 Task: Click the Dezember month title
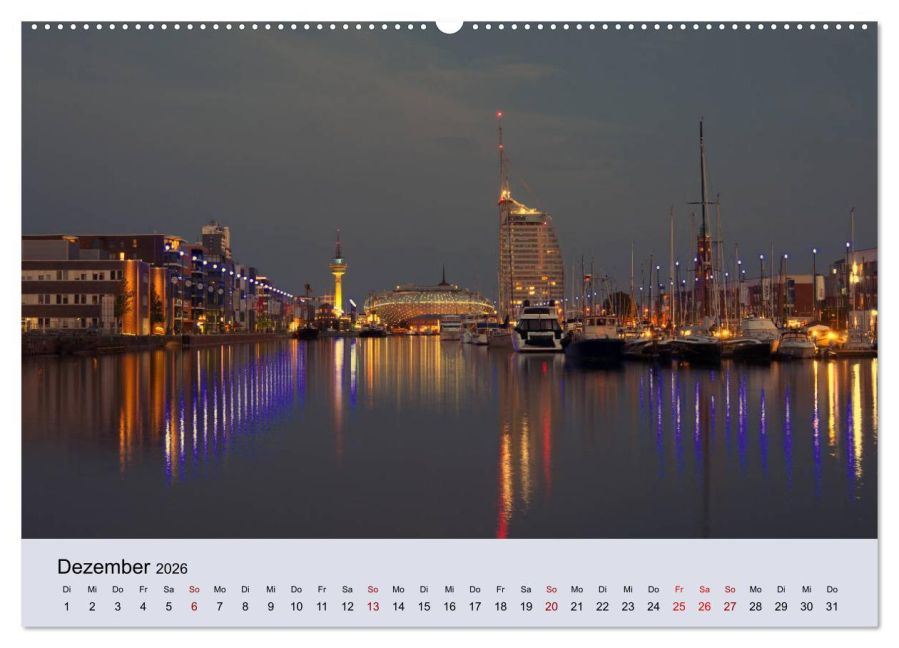103,567
